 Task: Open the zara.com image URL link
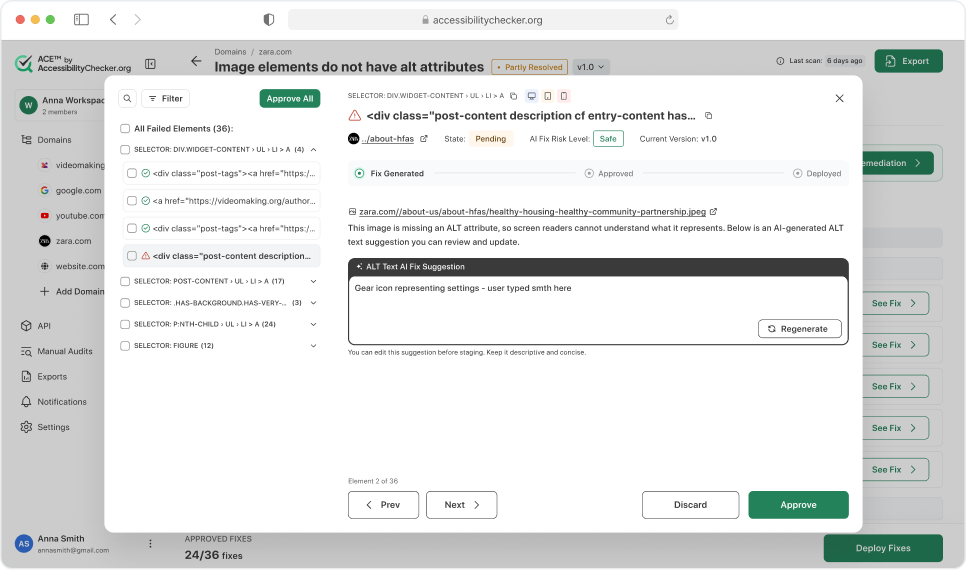(532, 211)
